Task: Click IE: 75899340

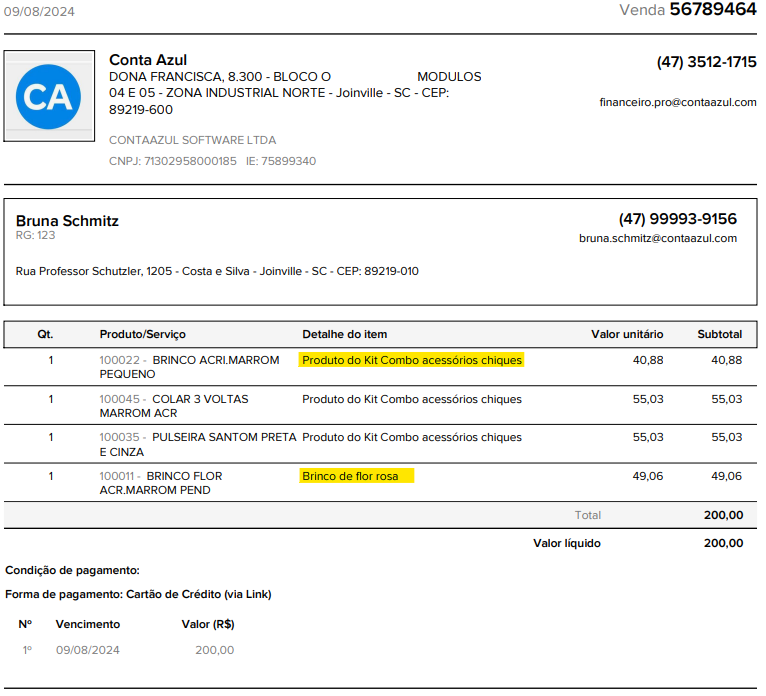Action: tap(281, 161)
